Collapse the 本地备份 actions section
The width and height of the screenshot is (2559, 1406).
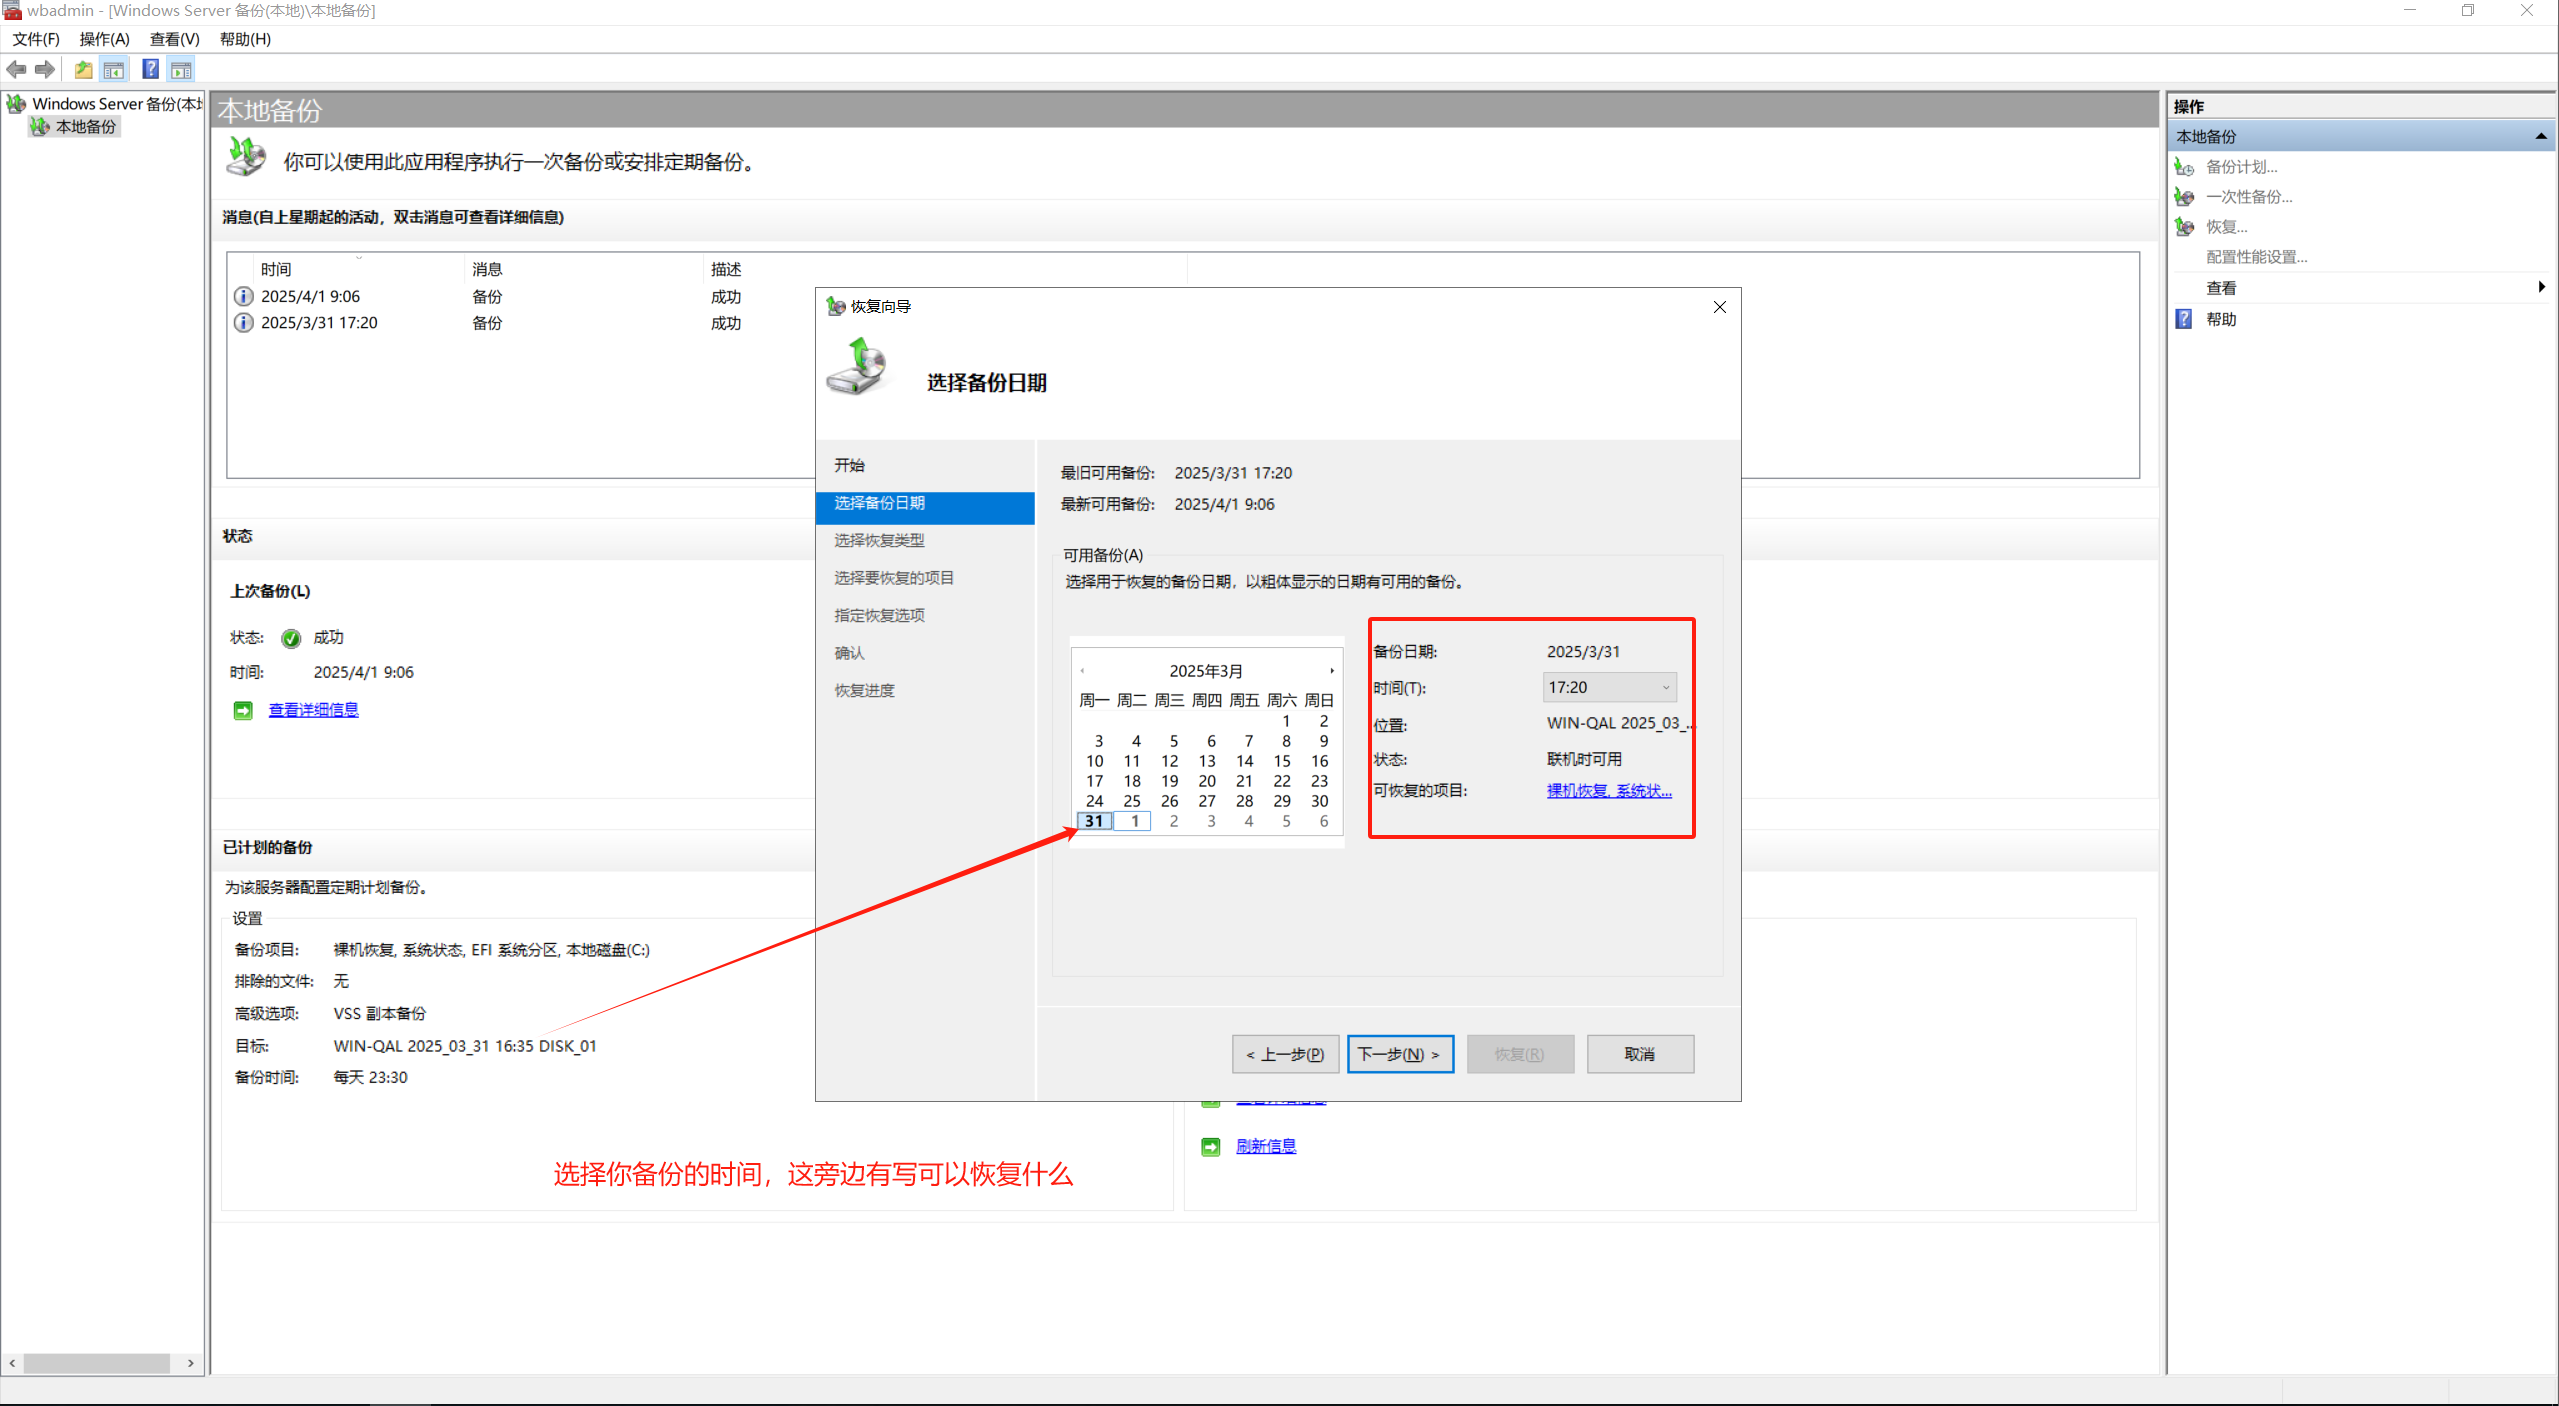tap(2540, 136)
